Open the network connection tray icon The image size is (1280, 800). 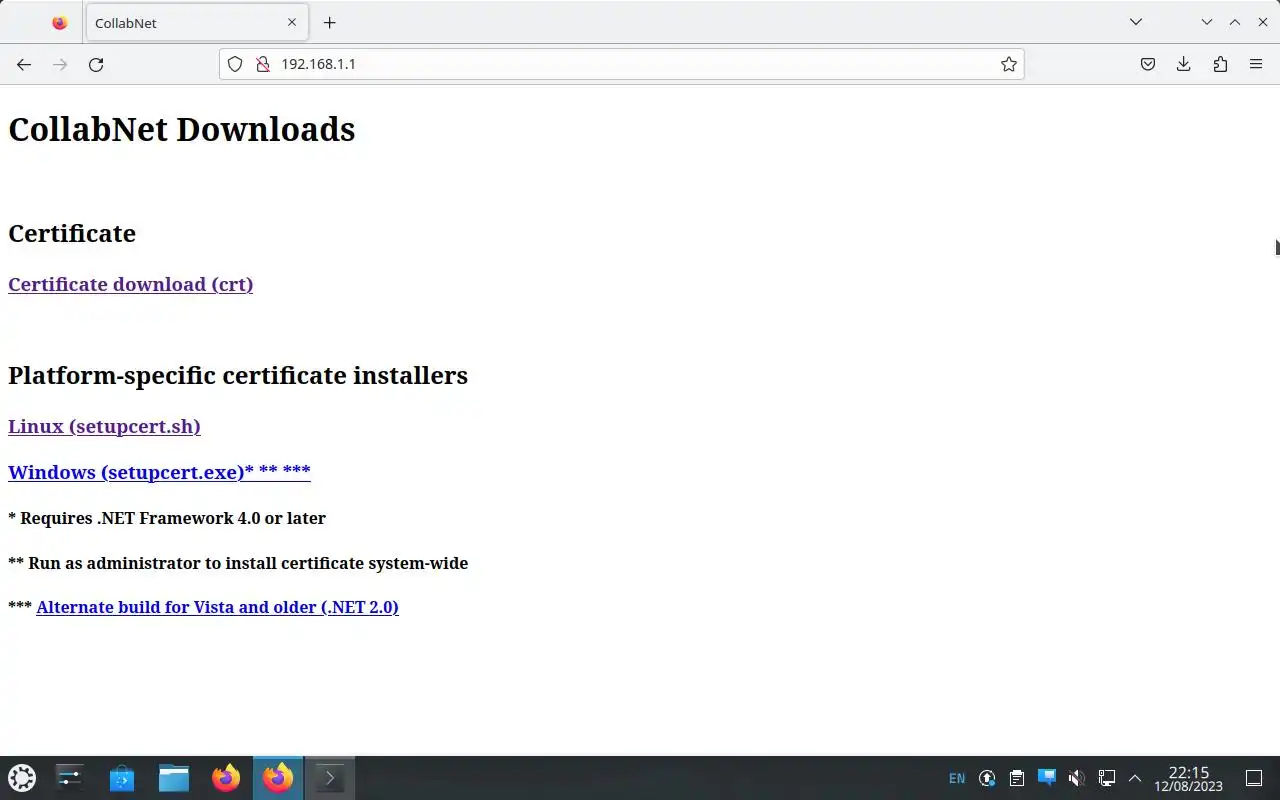pos(1107,778)
